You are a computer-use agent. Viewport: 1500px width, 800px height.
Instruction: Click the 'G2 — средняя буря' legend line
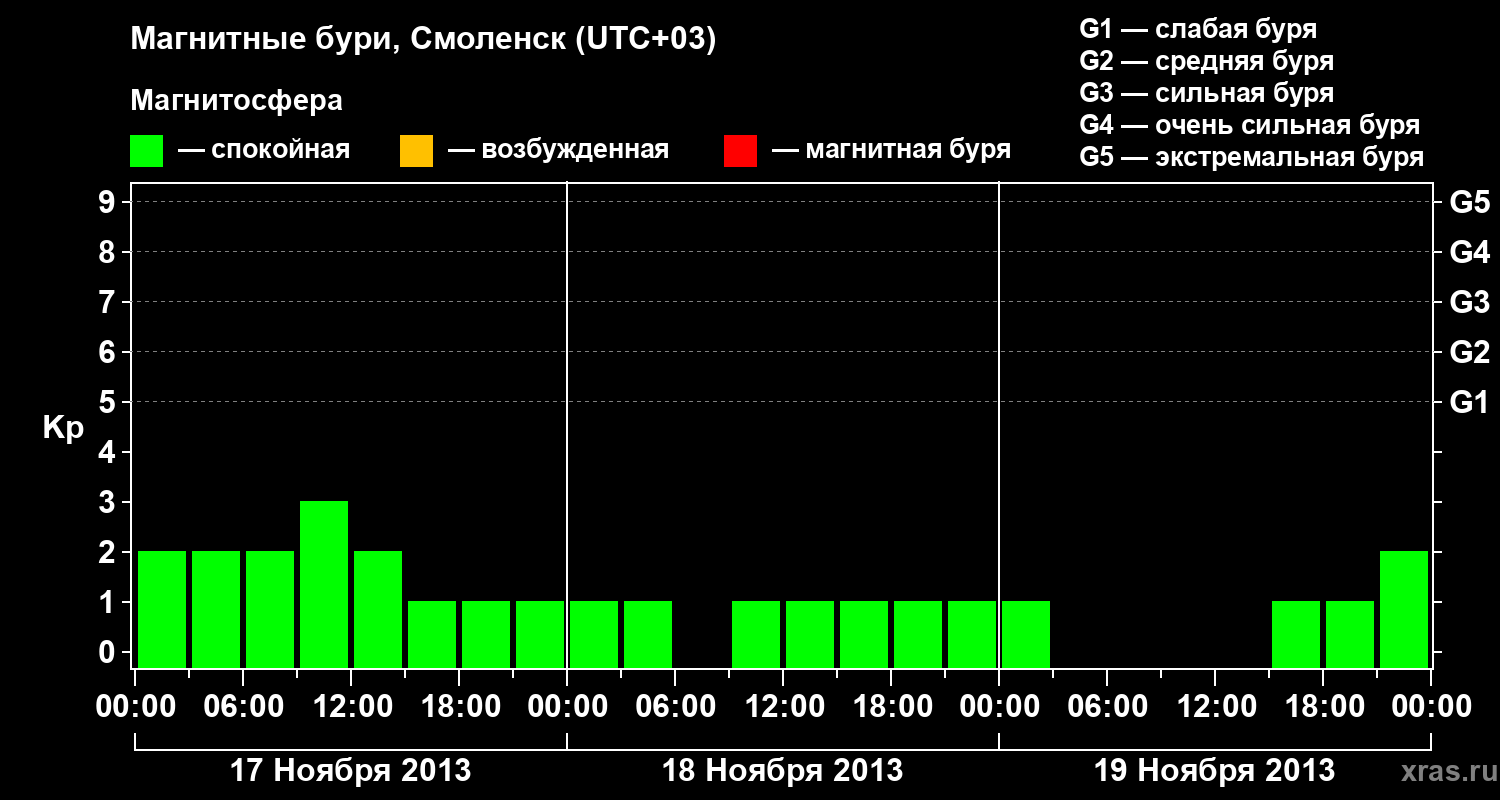point(1206,61)
